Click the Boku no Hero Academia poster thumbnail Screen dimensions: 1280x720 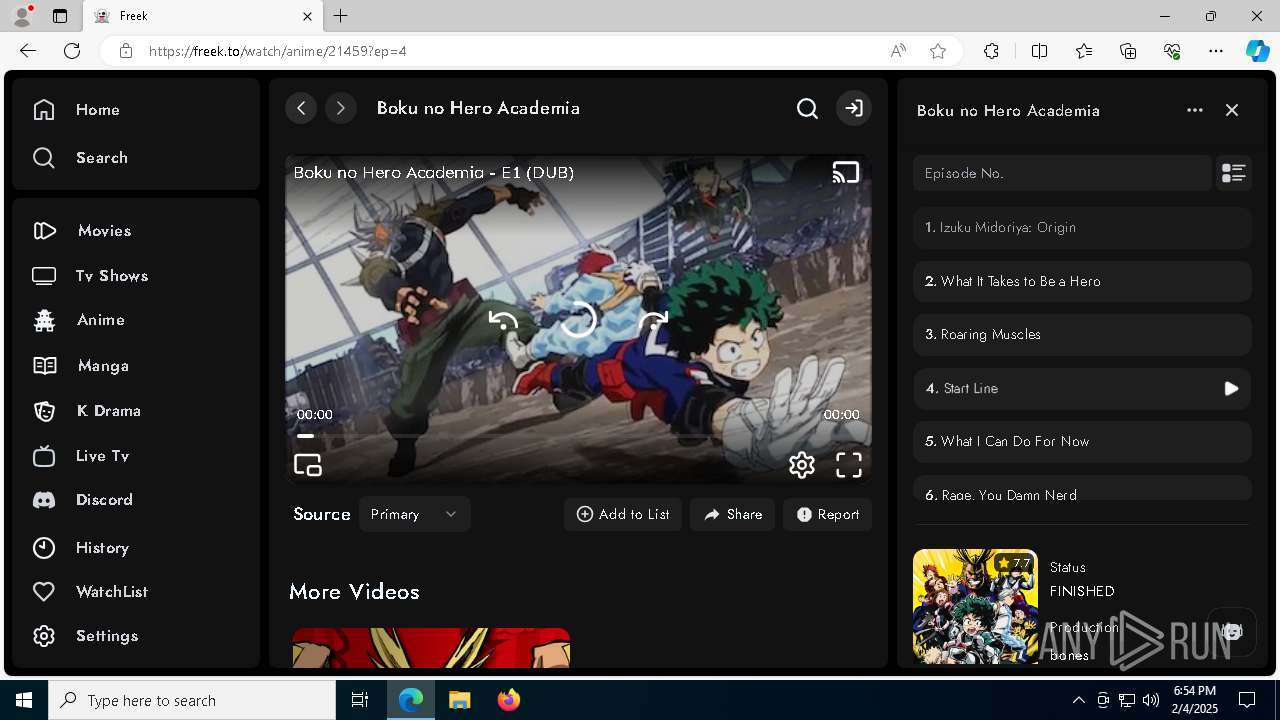click(x=975, y=606)
